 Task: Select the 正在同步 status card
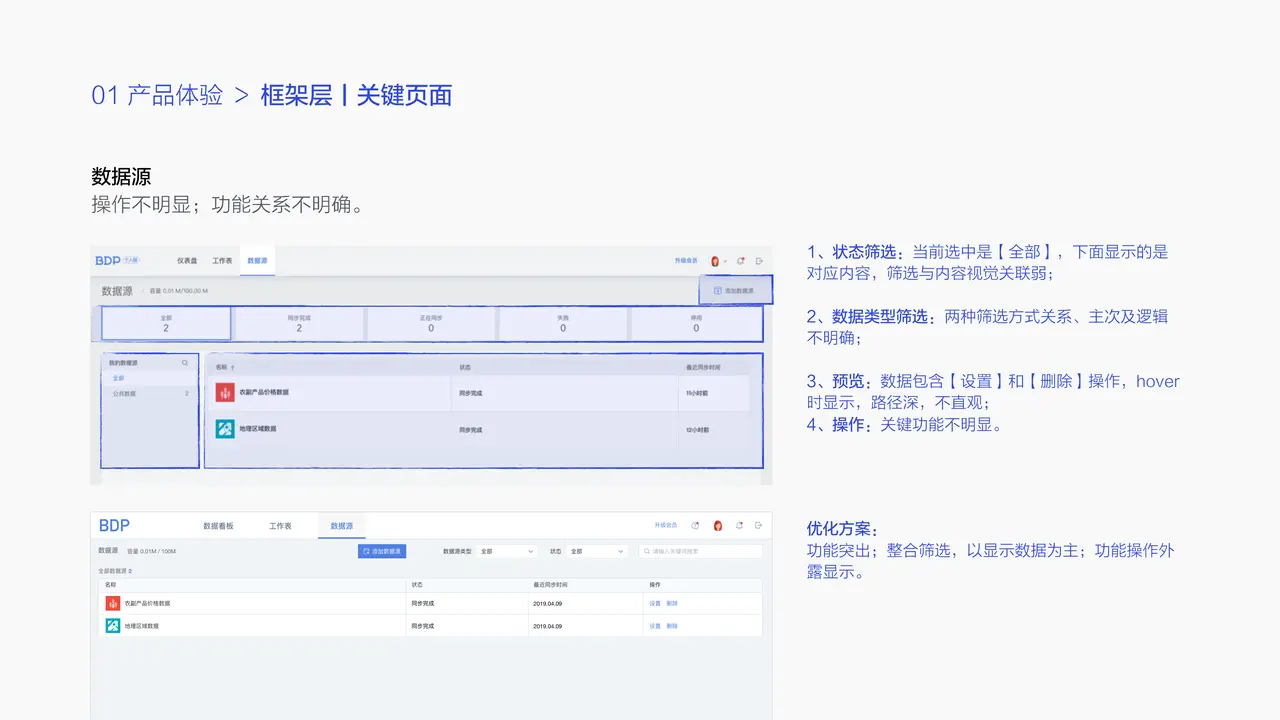[431, 323]
